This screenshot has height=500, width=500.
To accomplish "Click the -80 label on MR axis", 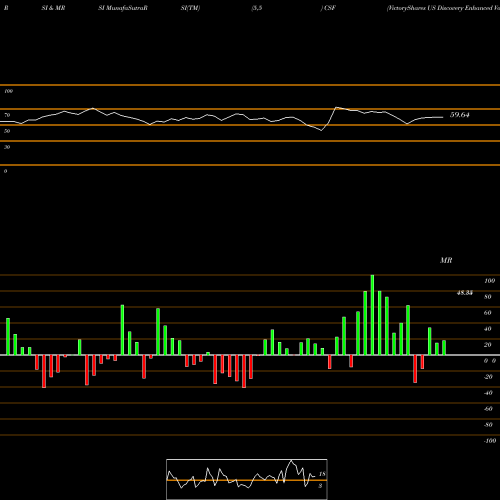I will [488, 425].
